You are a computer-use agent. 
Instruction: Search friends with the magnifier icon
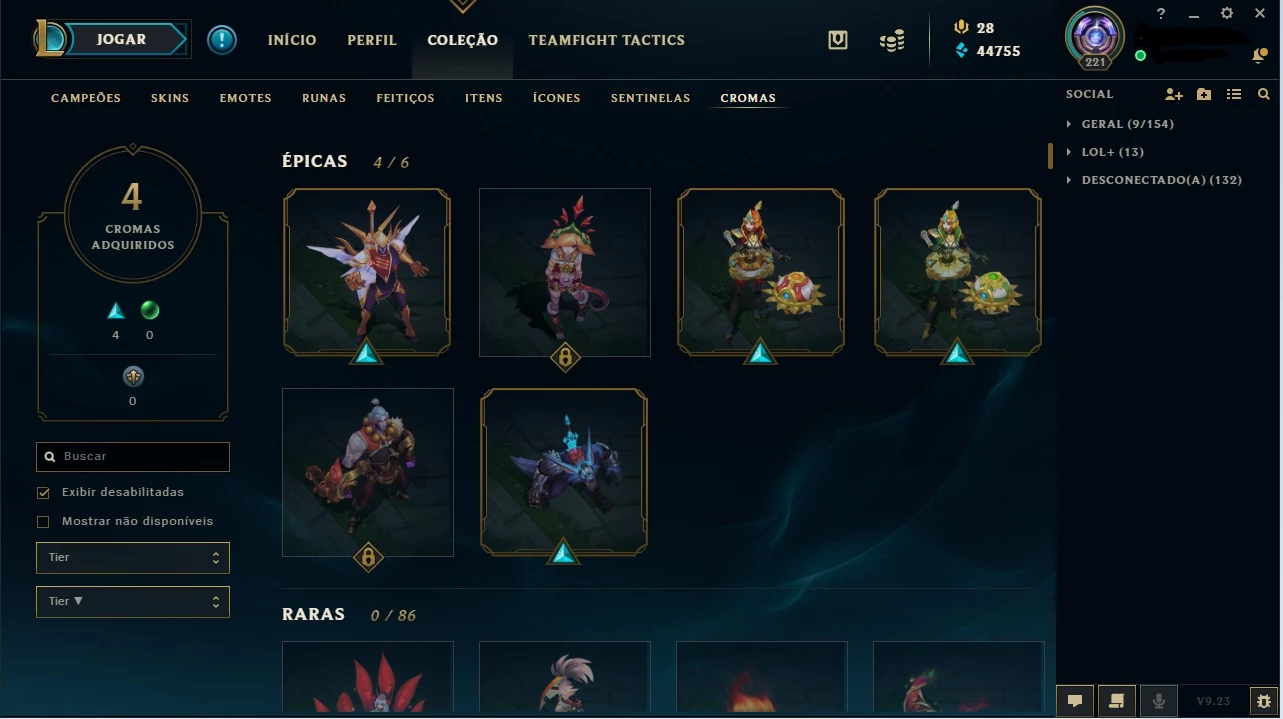pos(1264,94)
